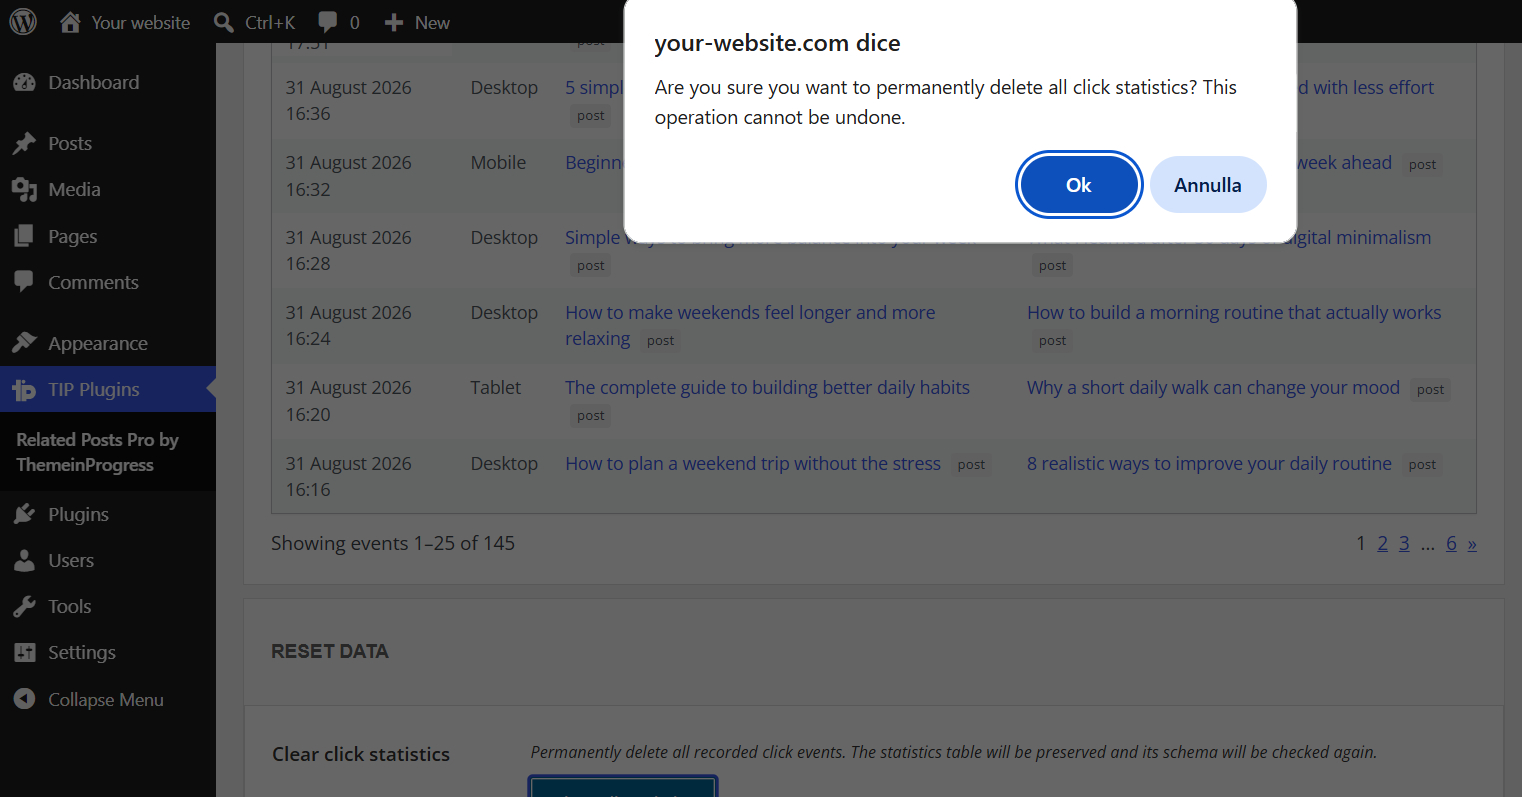Viewport: 1522px width, 797px height.
Task: Confirm deletion with the Ok button
Action: coord(1079,185)
